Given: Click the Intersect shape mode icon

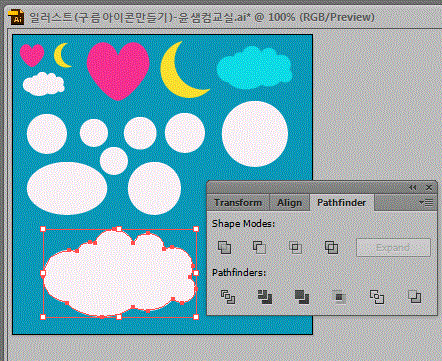Looking at the screenshot, I should [295, 247].
